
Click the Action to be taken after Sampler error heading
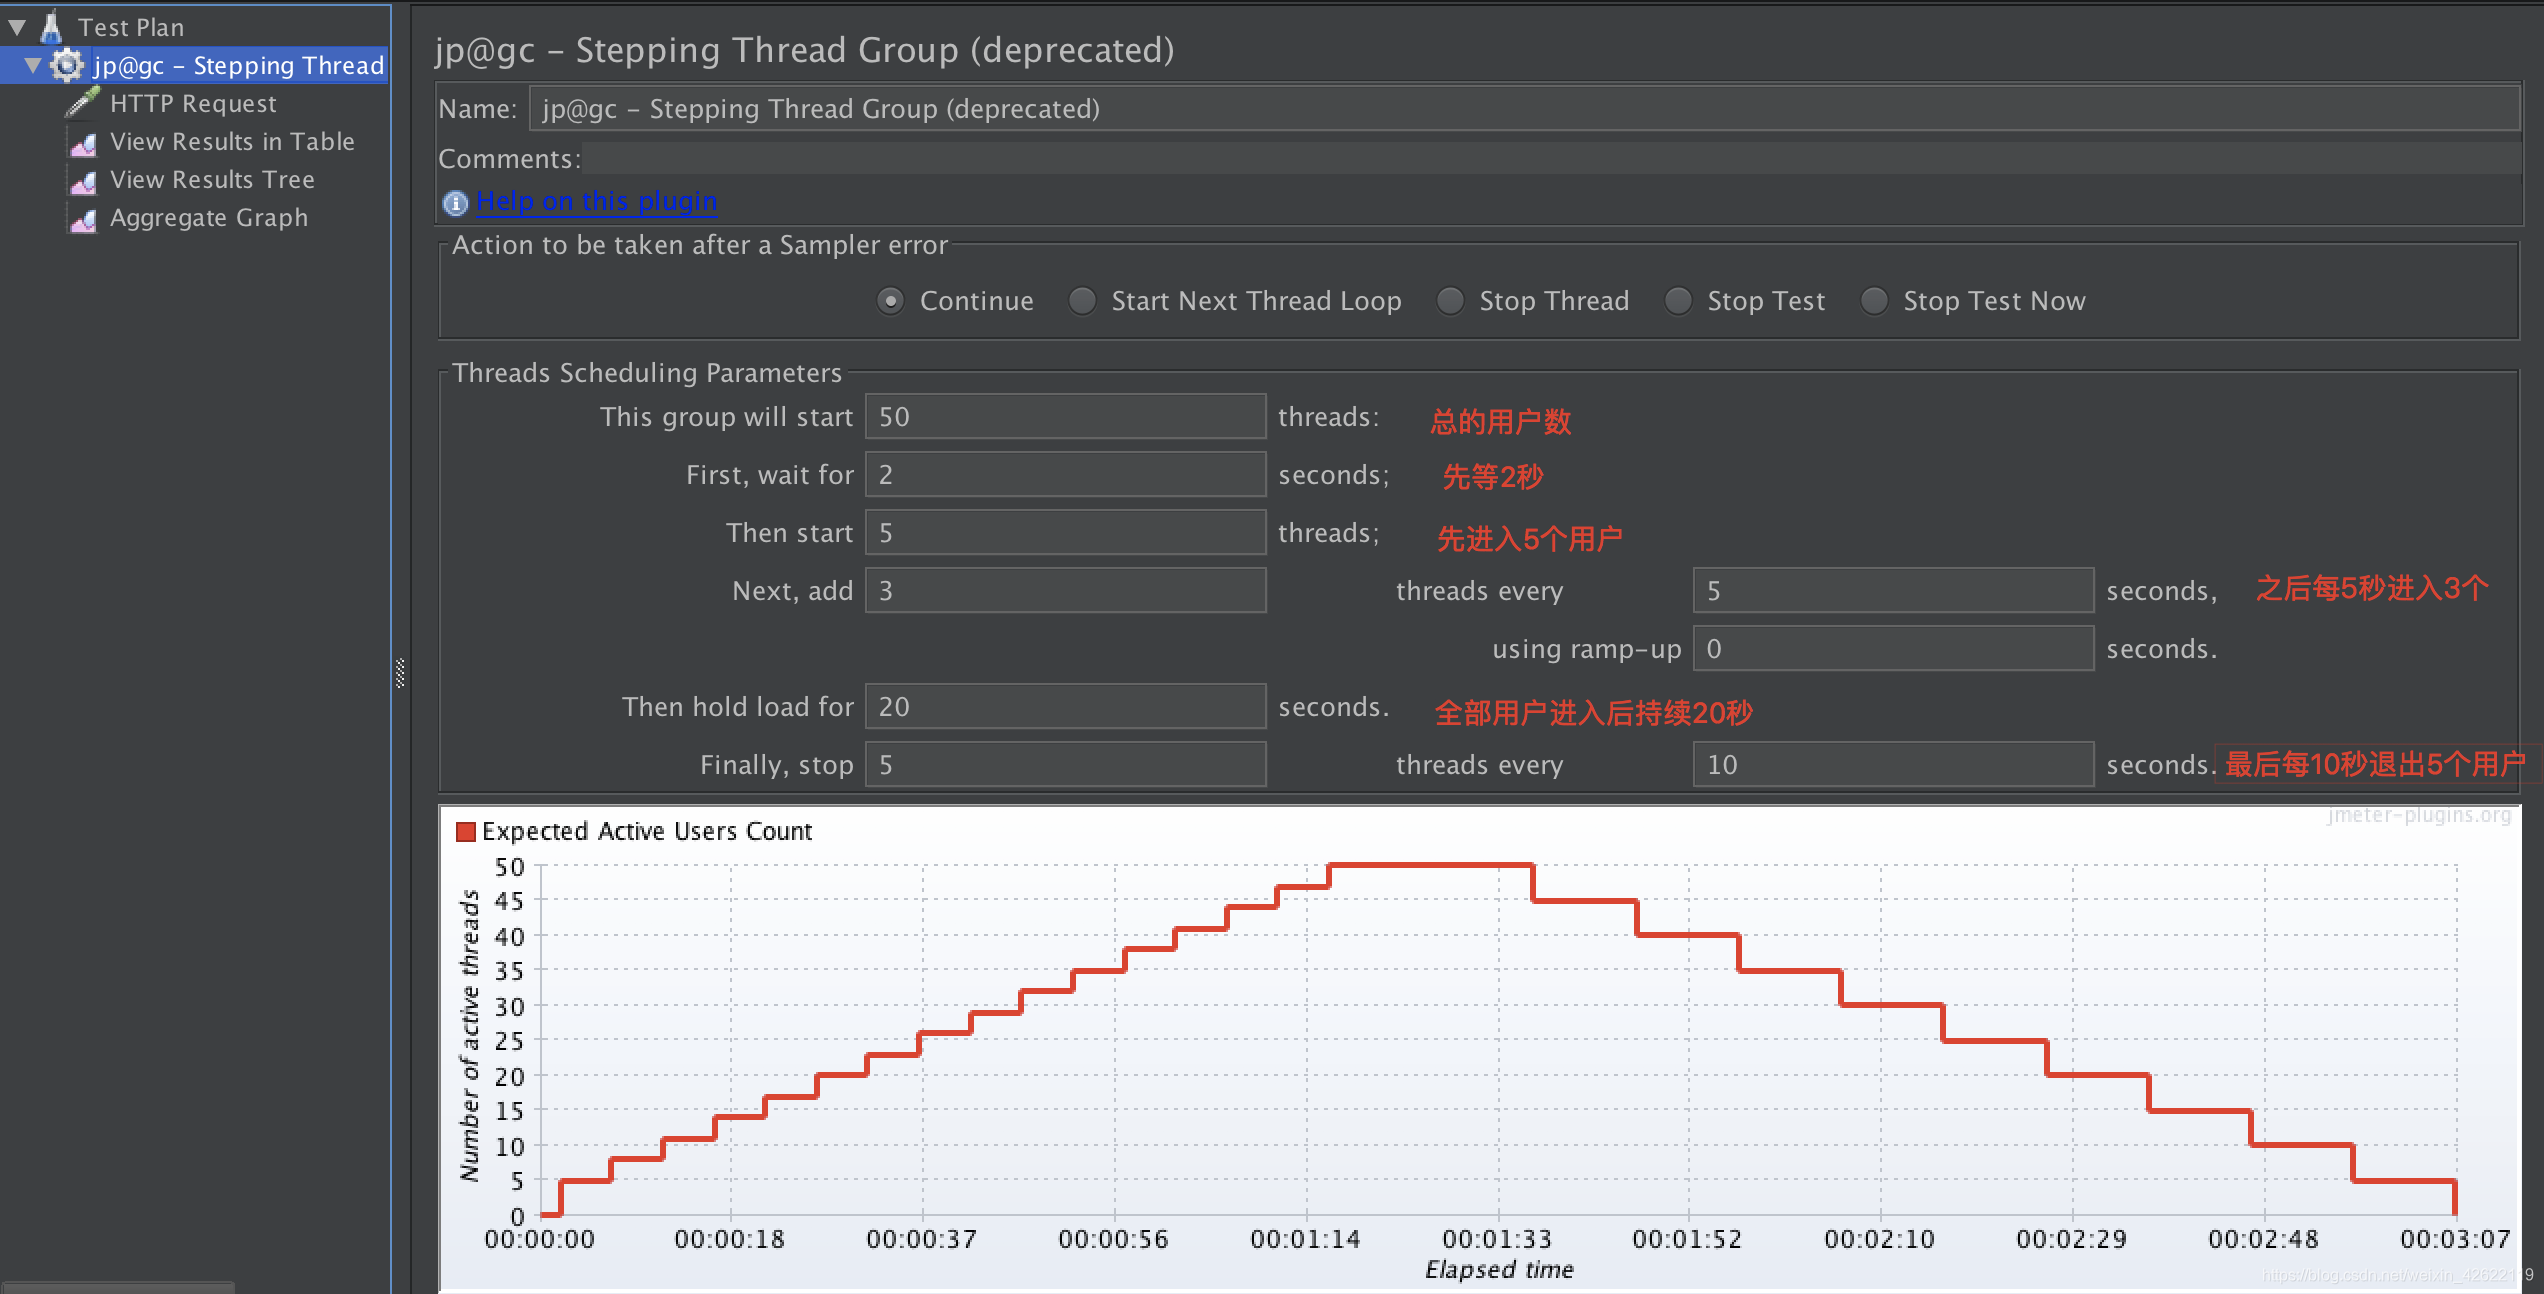point(700,245)
